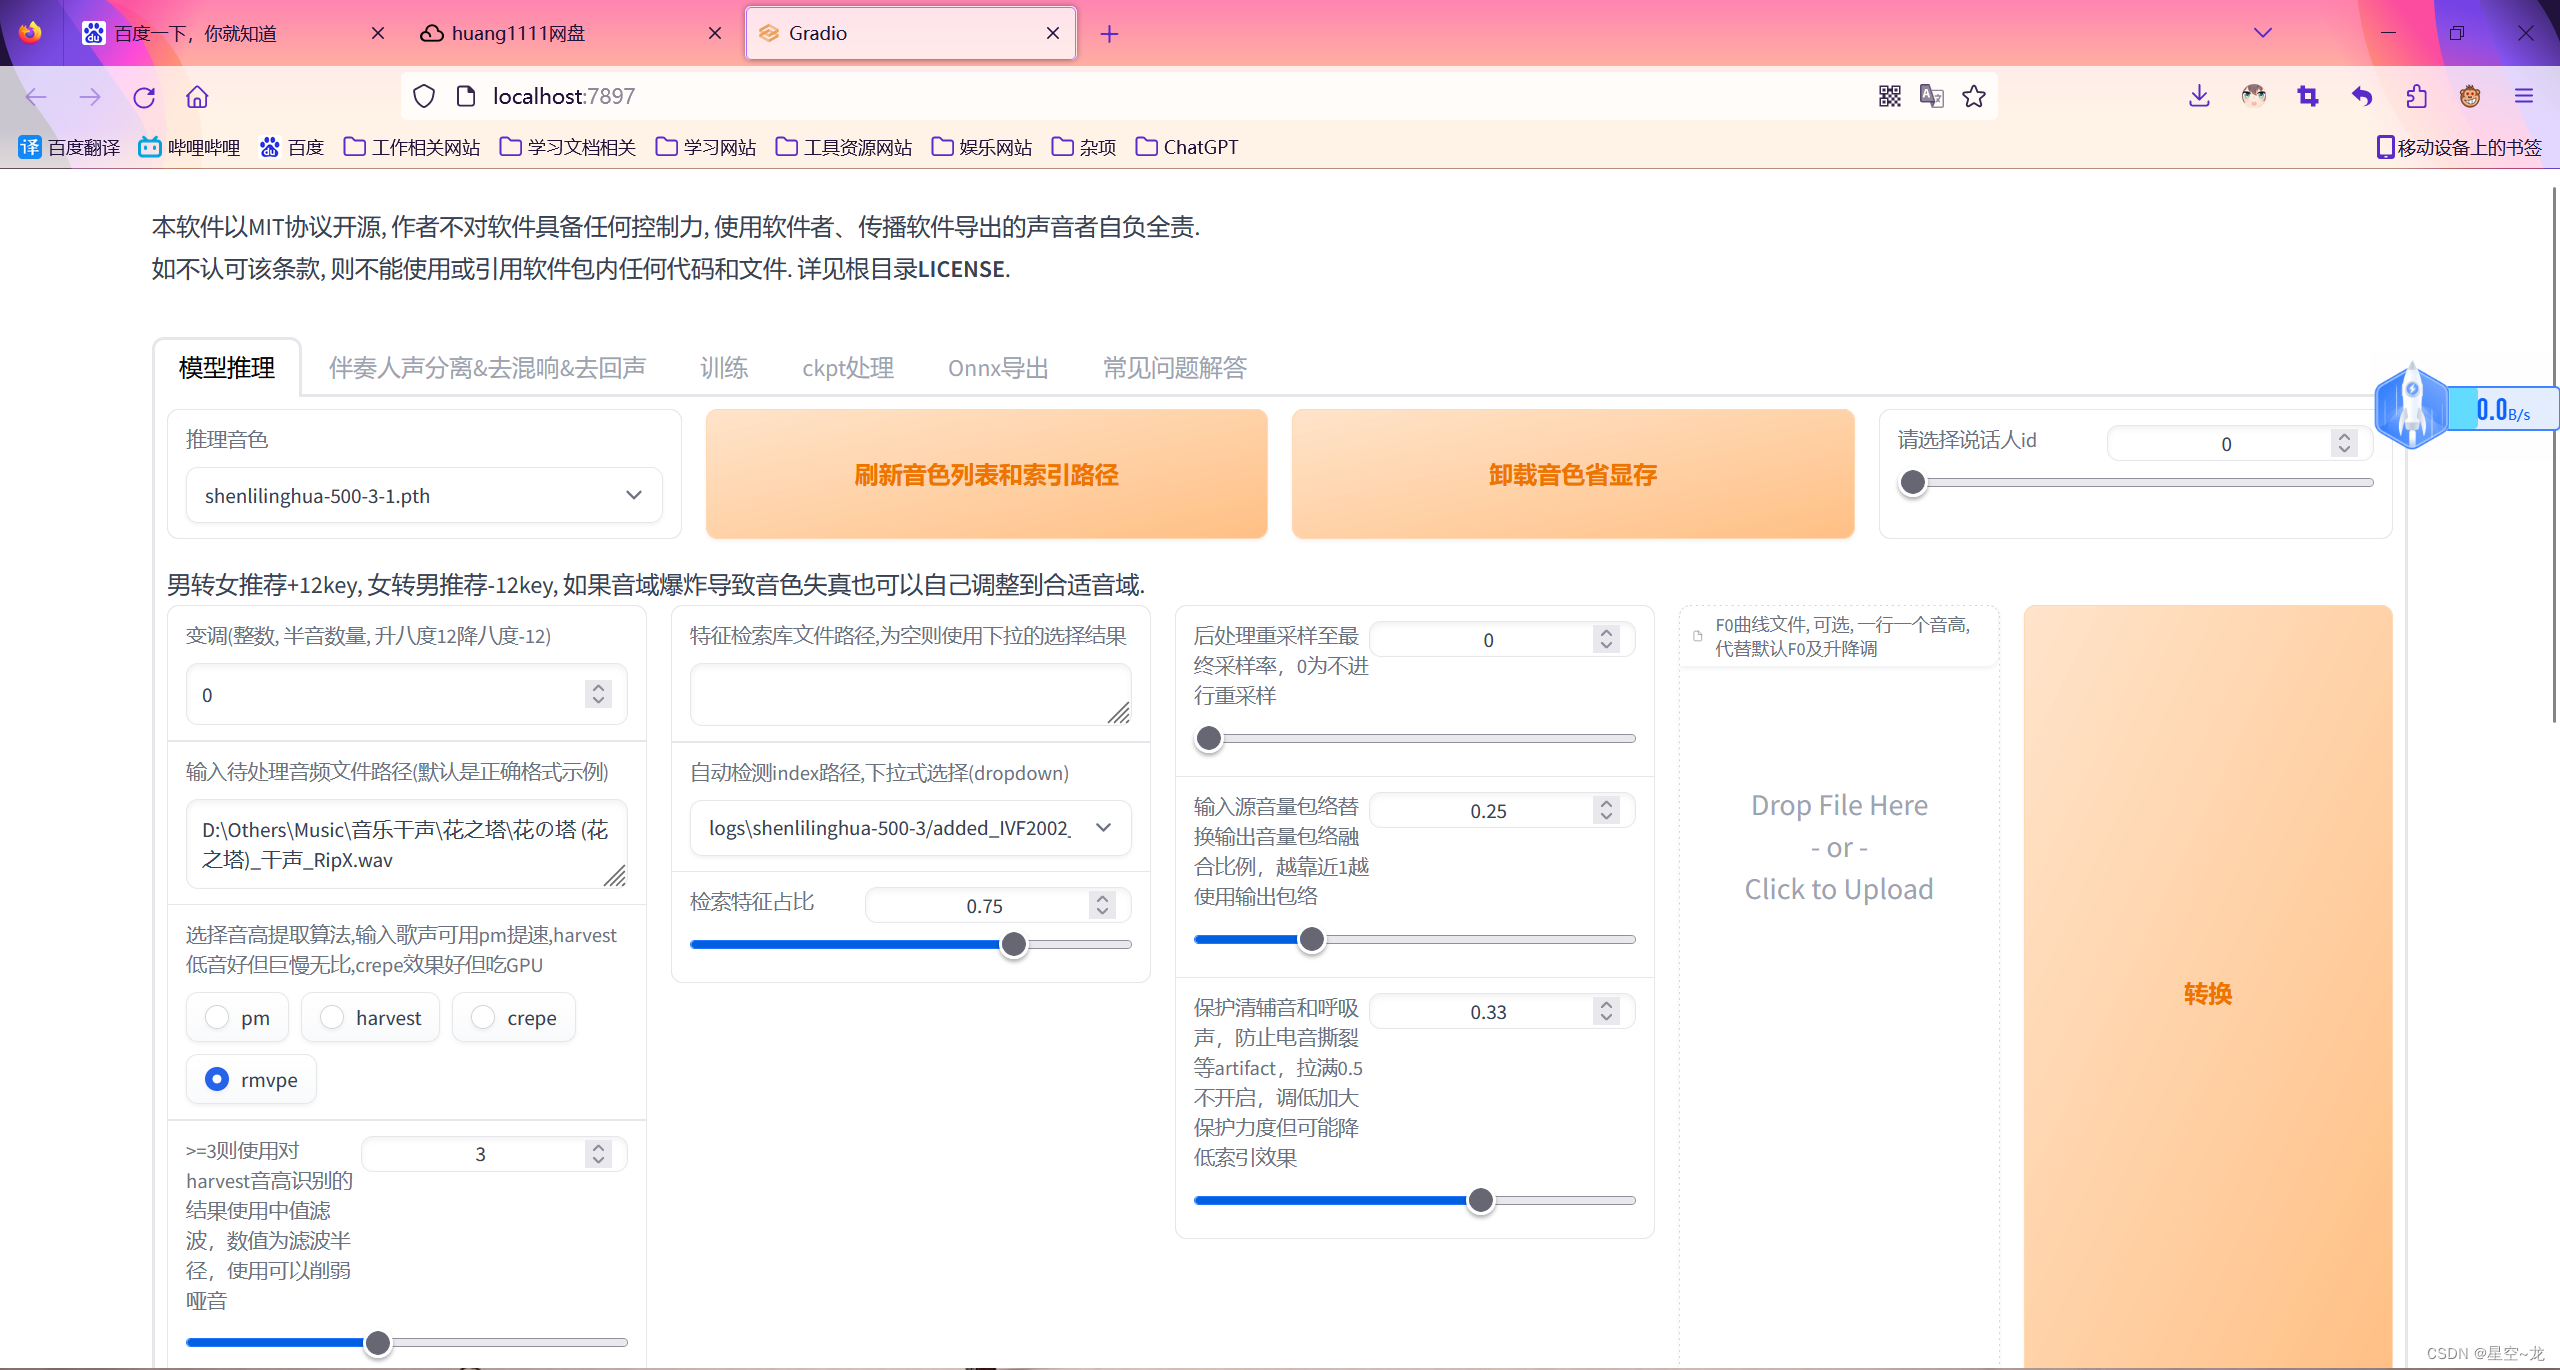The width and height of the screenshot is (2560, 1370).
Task: Choose the crepe pitch extraction option
Action: click(483, 1017)
